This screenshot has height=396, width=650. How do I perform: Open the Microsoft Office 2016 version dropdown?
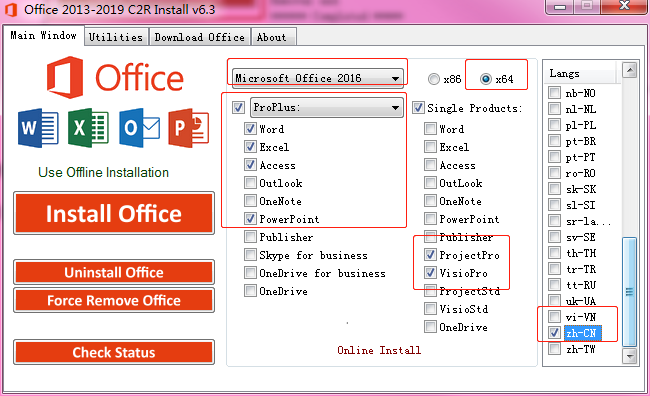coord(318,78)
